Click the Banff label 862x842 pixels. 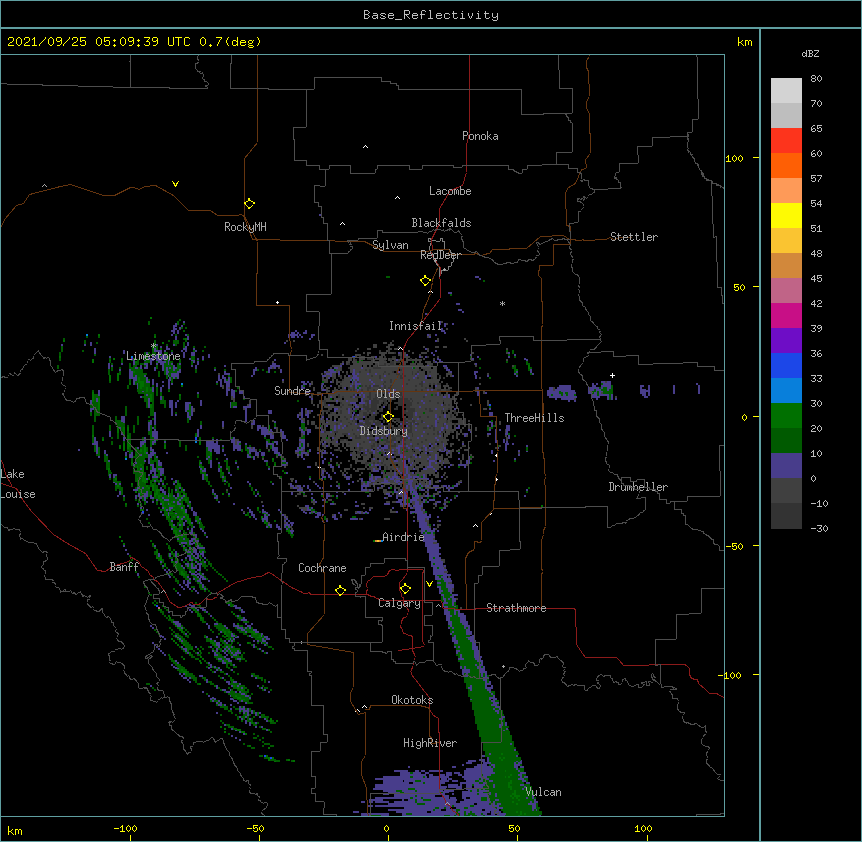point(124,567)
